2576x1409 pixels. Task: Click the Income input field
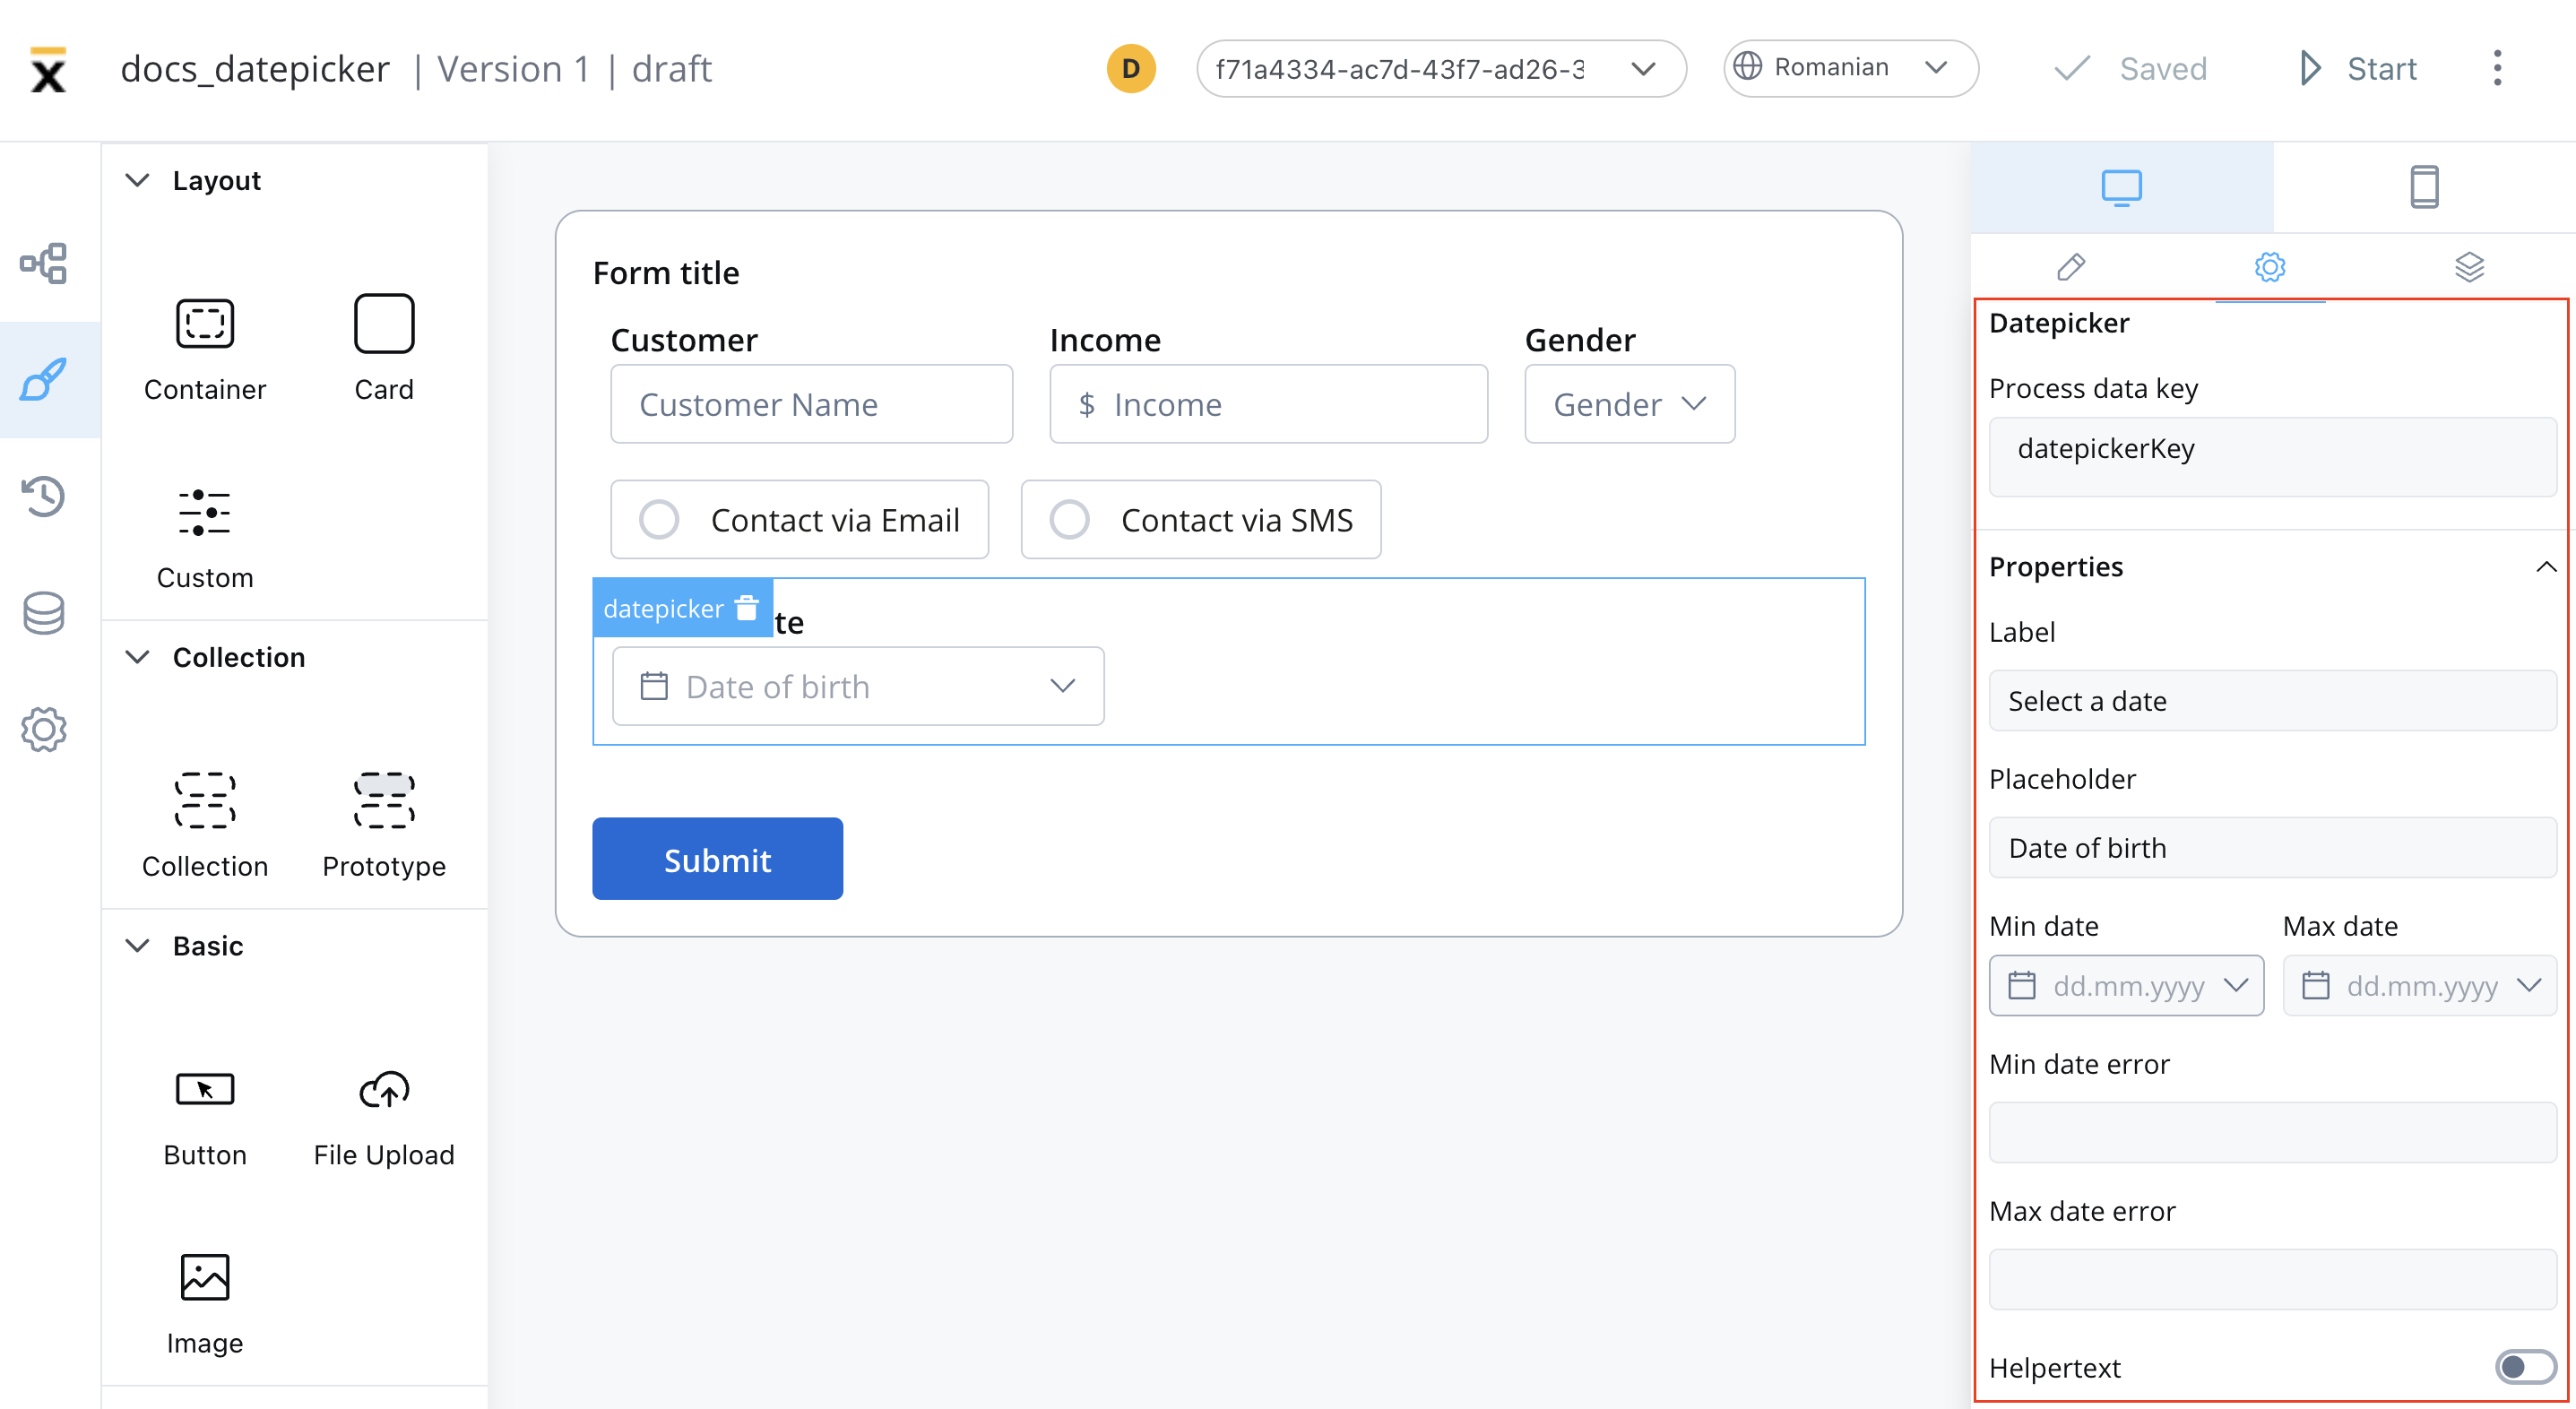[1268, 404]
